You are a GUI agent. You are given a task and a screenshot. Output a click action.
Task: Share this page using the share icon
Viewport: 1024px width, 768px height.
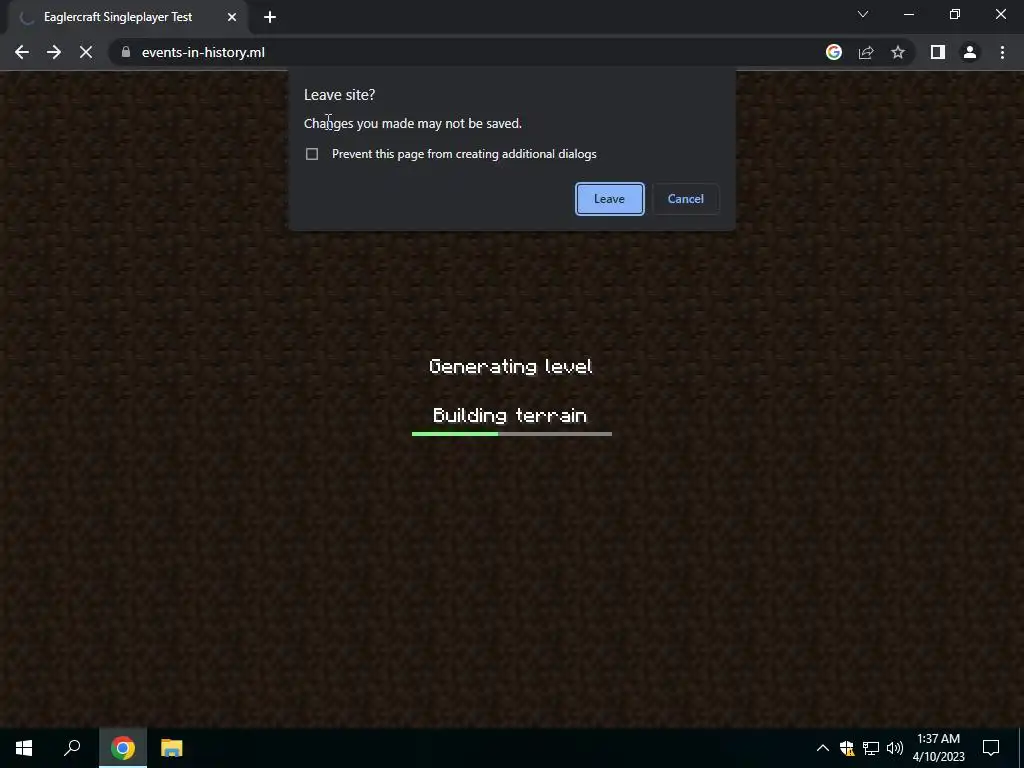pyautogui.click(x=866, y=52)
